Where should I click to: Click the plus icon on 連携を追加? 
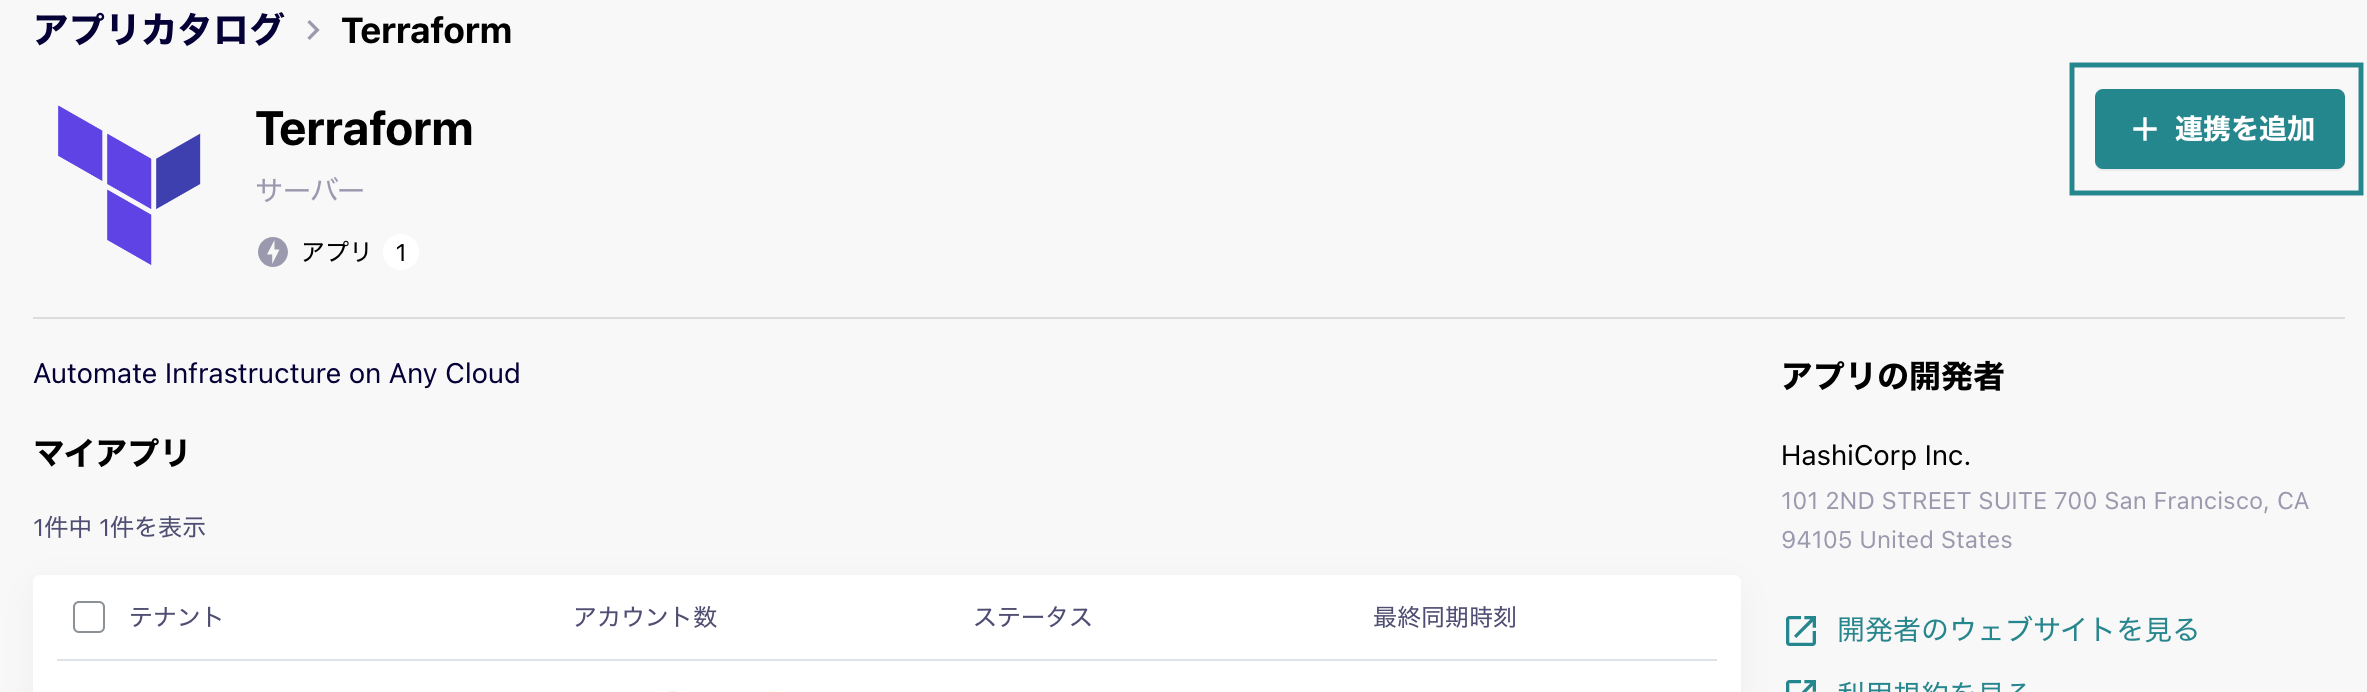point(2144,129)
